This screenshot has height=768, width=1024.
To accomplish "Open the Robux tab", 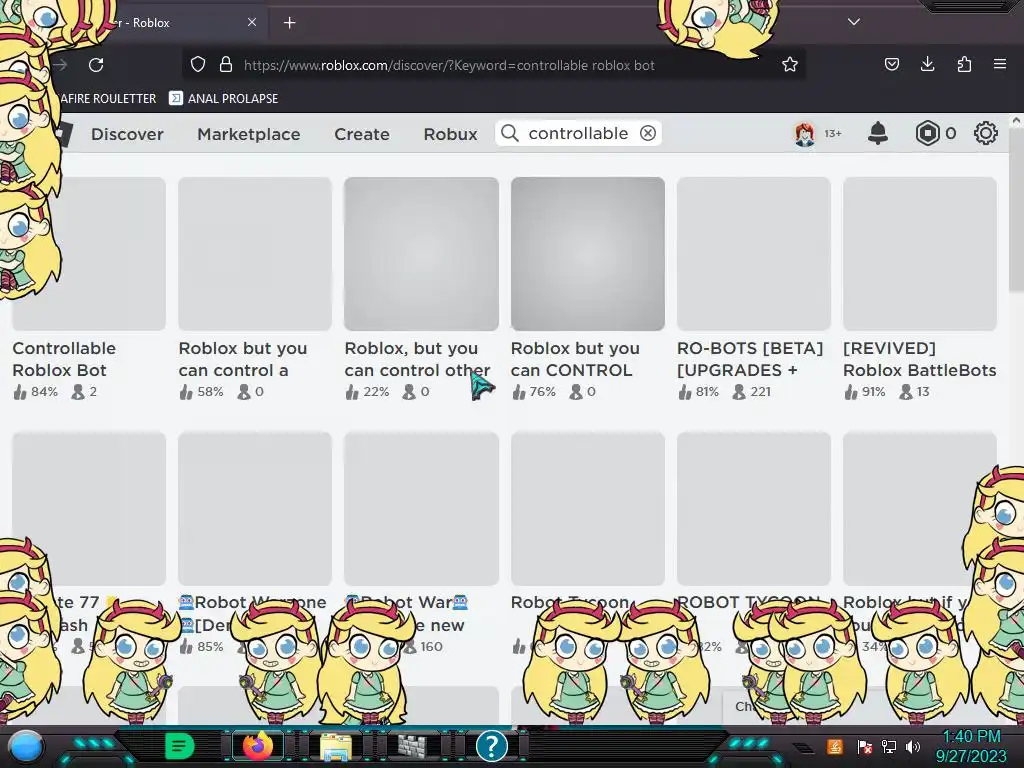I will [450, 134].
